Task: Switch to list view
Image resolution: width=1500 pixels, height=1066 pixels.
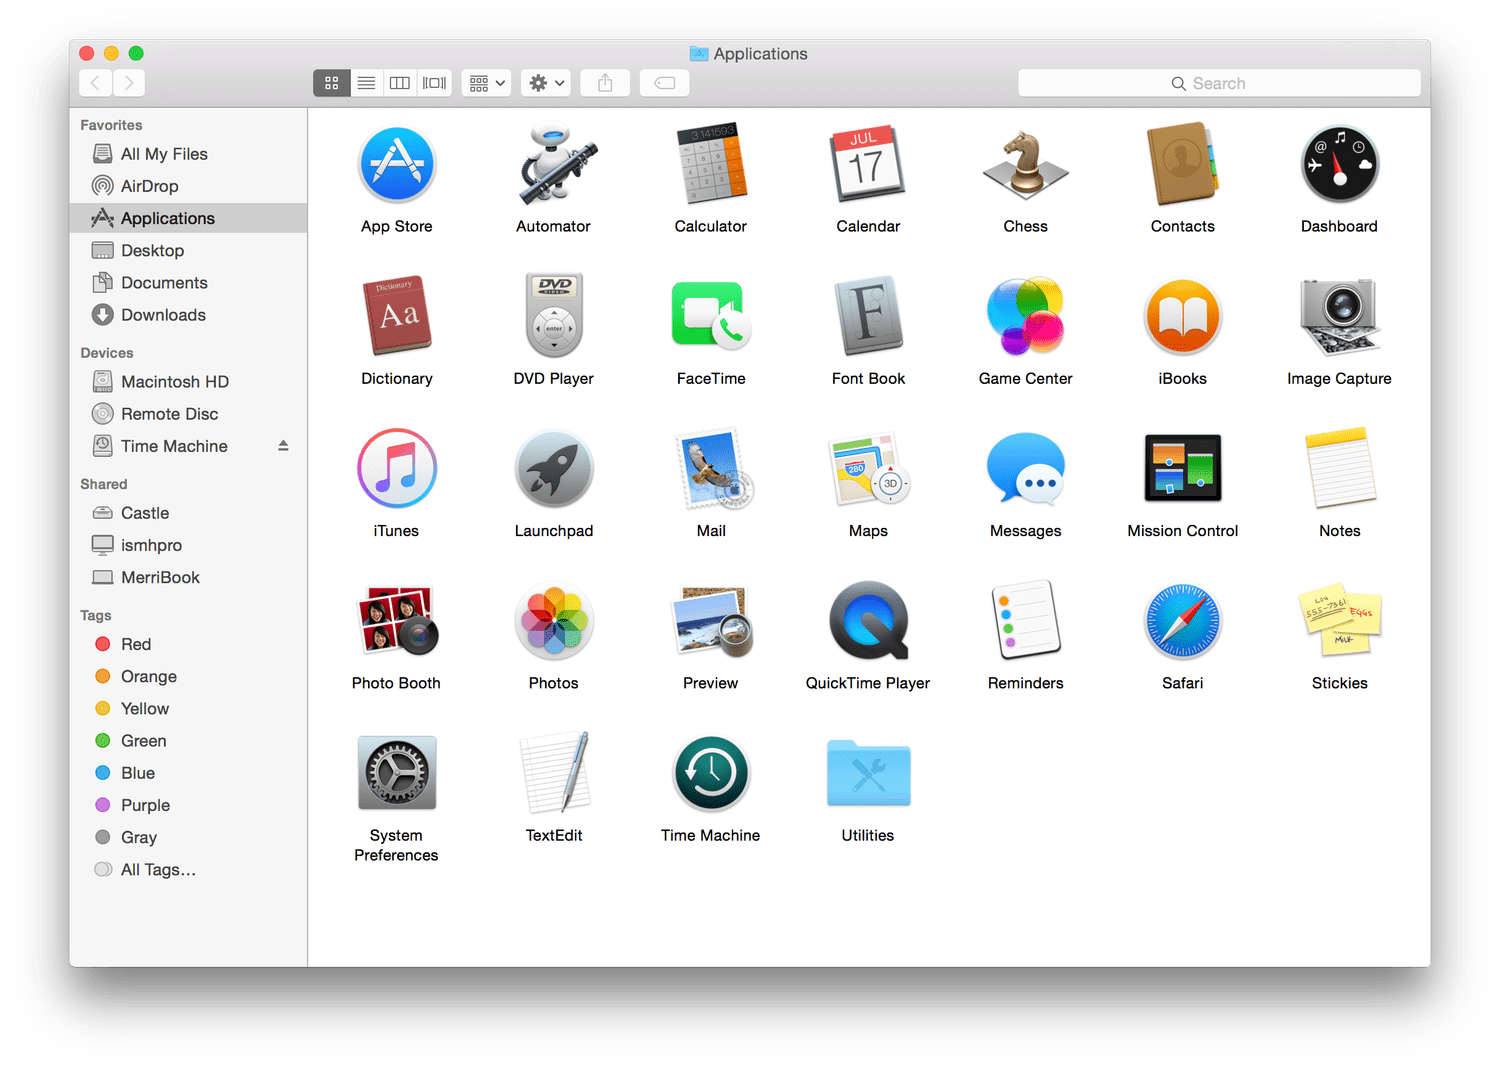Action: 366,83
